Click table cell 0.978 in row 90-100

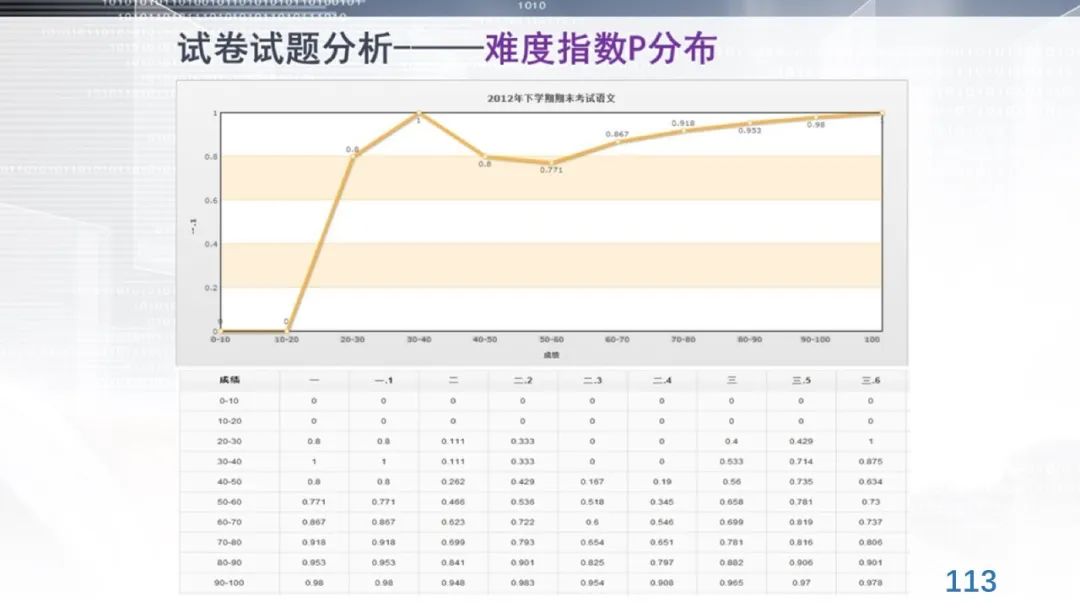871,583
